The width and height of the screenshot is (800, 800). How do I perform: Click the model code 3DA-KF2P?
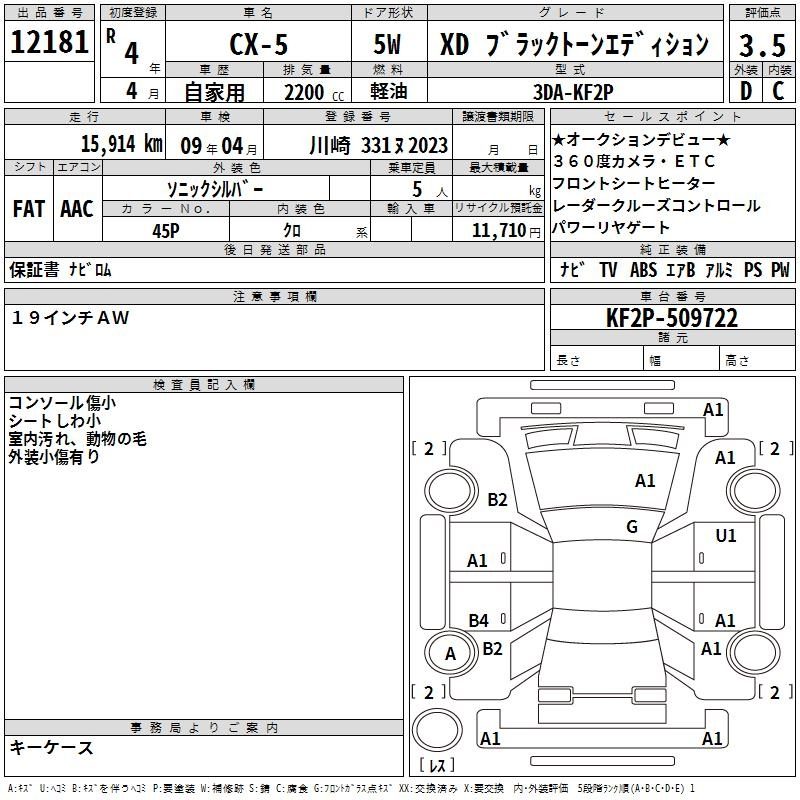point(573,92)
